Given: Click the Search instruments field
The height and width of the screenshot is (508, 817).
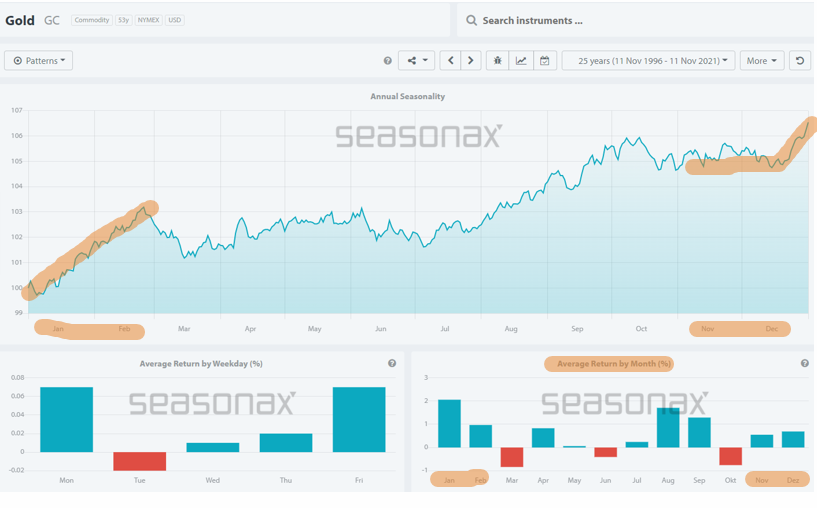Looking at the screenshot, I should (640, 20).
